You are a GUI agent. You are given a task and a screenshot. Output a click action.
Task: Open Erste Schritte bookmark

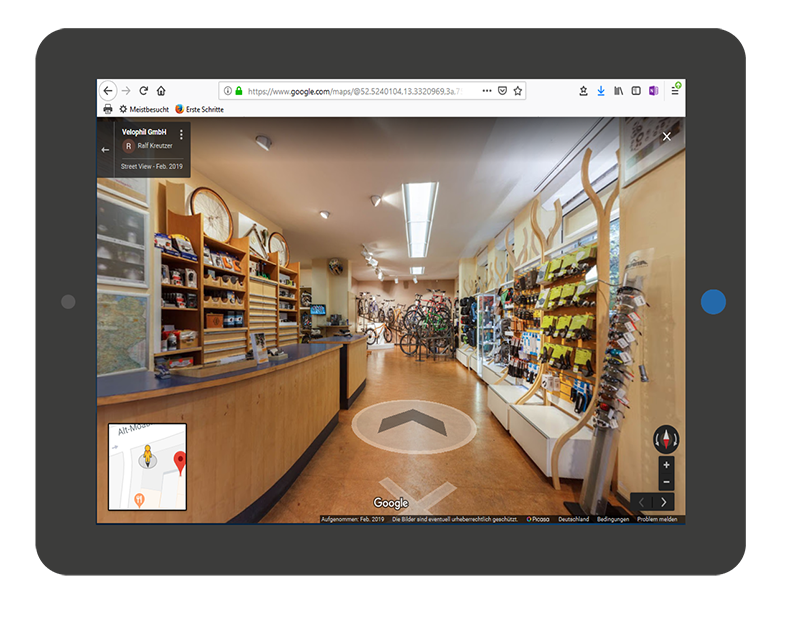tap(199, 109)
